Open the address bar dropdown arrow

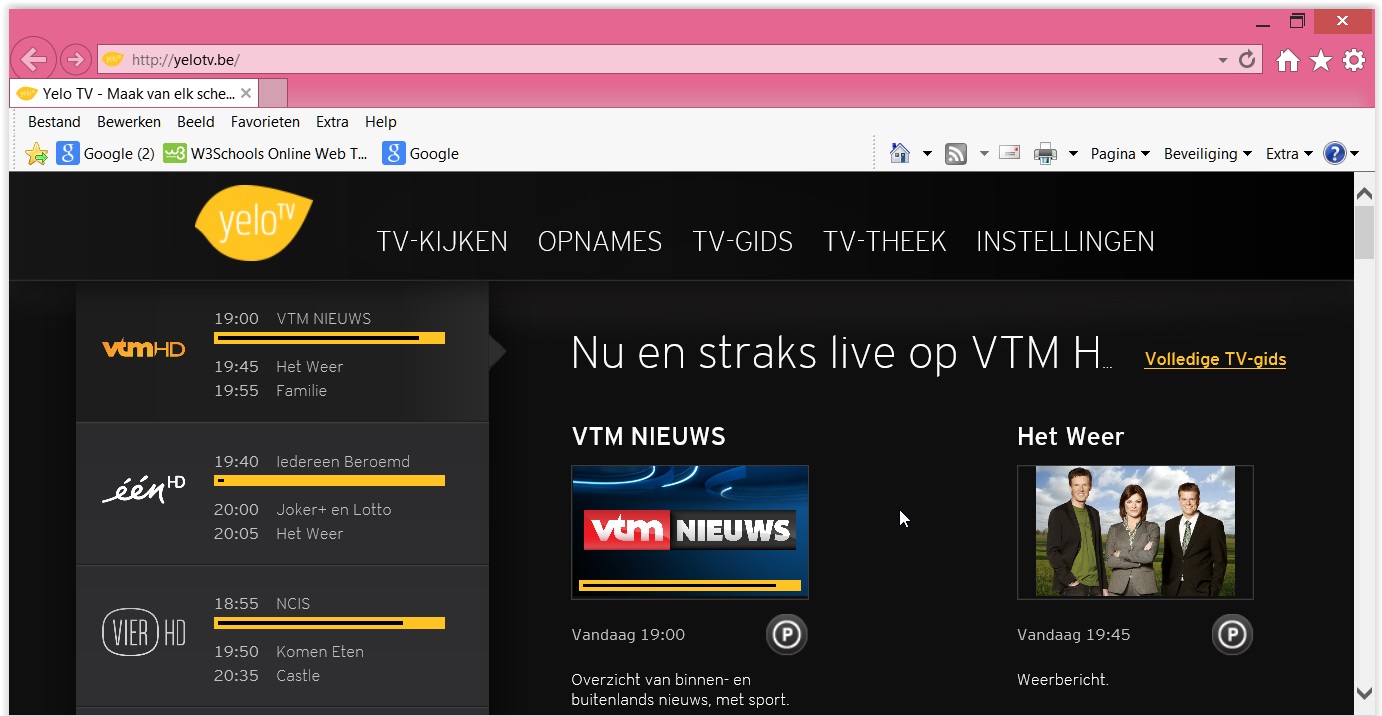tap(1222, 60)
